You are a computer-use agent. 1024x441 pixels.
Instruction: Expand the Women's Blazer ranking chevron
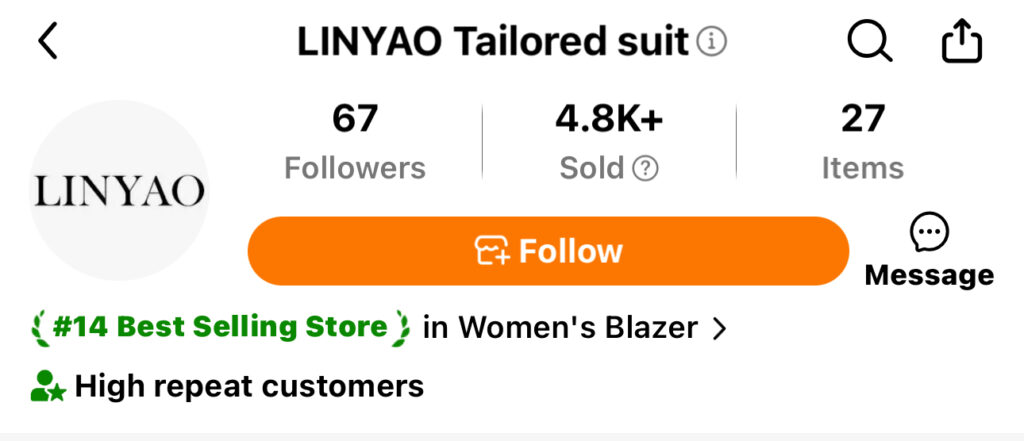pyautogui.click(x=719, y=329)
